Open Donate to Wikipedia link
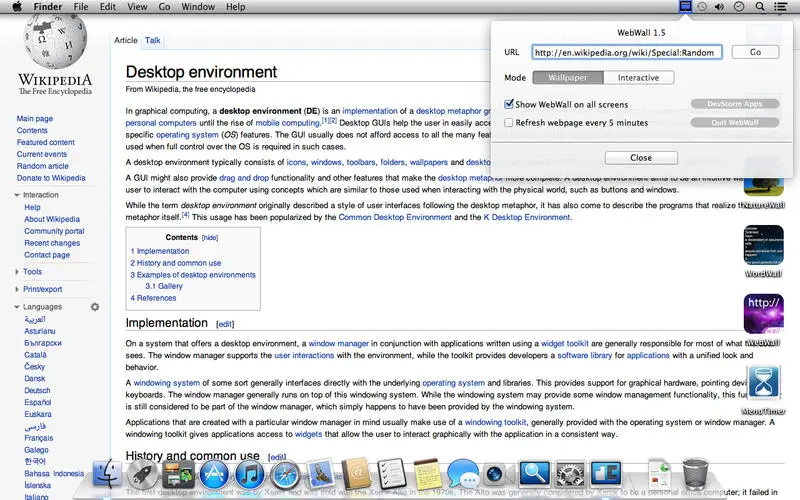Image resolution: width=800 pixels, height=500 pixels. click(x=51, y=178)
